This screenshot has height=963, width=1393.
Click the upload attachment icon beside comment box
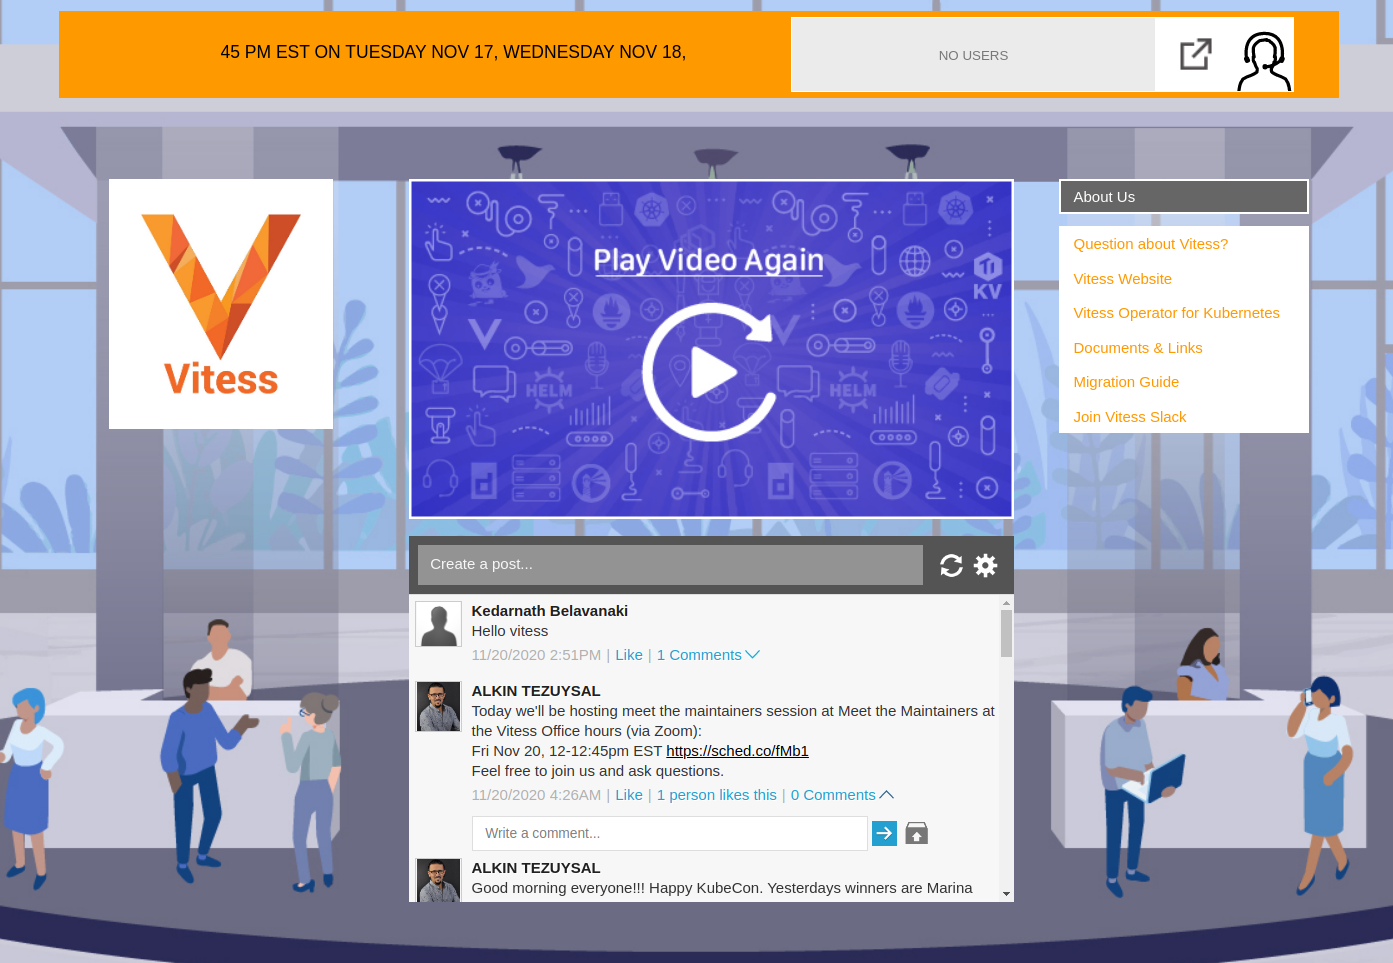[x=916, y=833]
